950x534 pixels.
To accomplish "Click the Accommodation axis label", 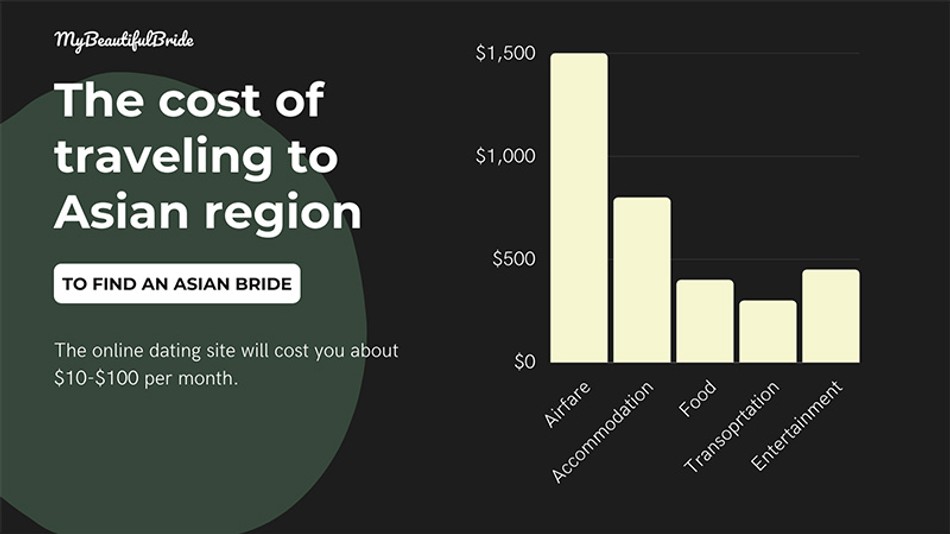I will click(x=603, y=432).
